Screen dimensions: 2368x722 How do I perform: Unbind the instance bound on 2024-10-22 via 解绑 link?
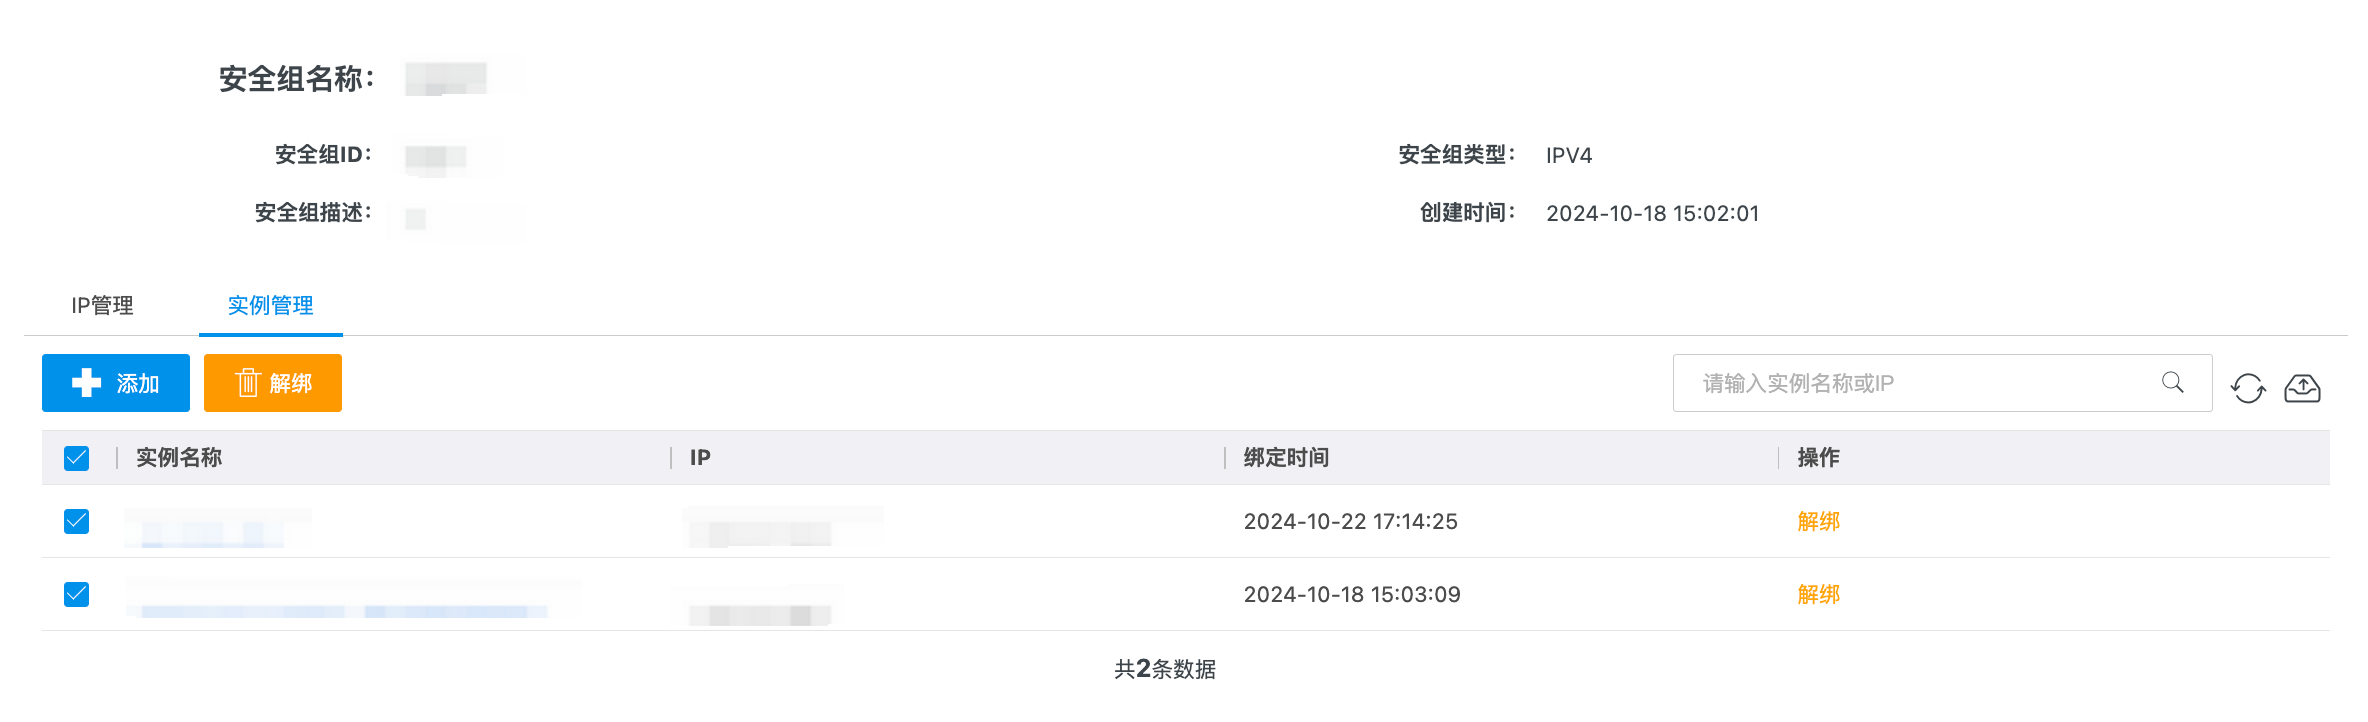click(1818, 521)
